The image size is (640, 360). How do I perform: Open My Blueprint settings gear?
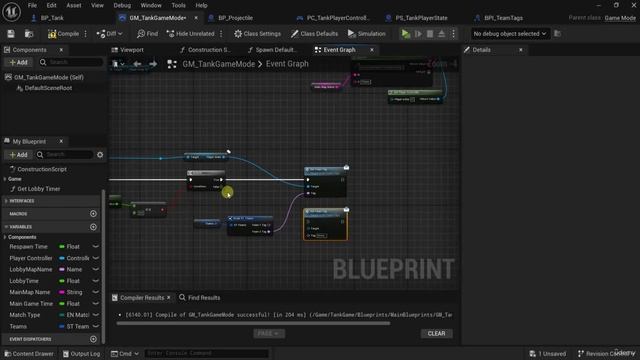tap(100, 155)
